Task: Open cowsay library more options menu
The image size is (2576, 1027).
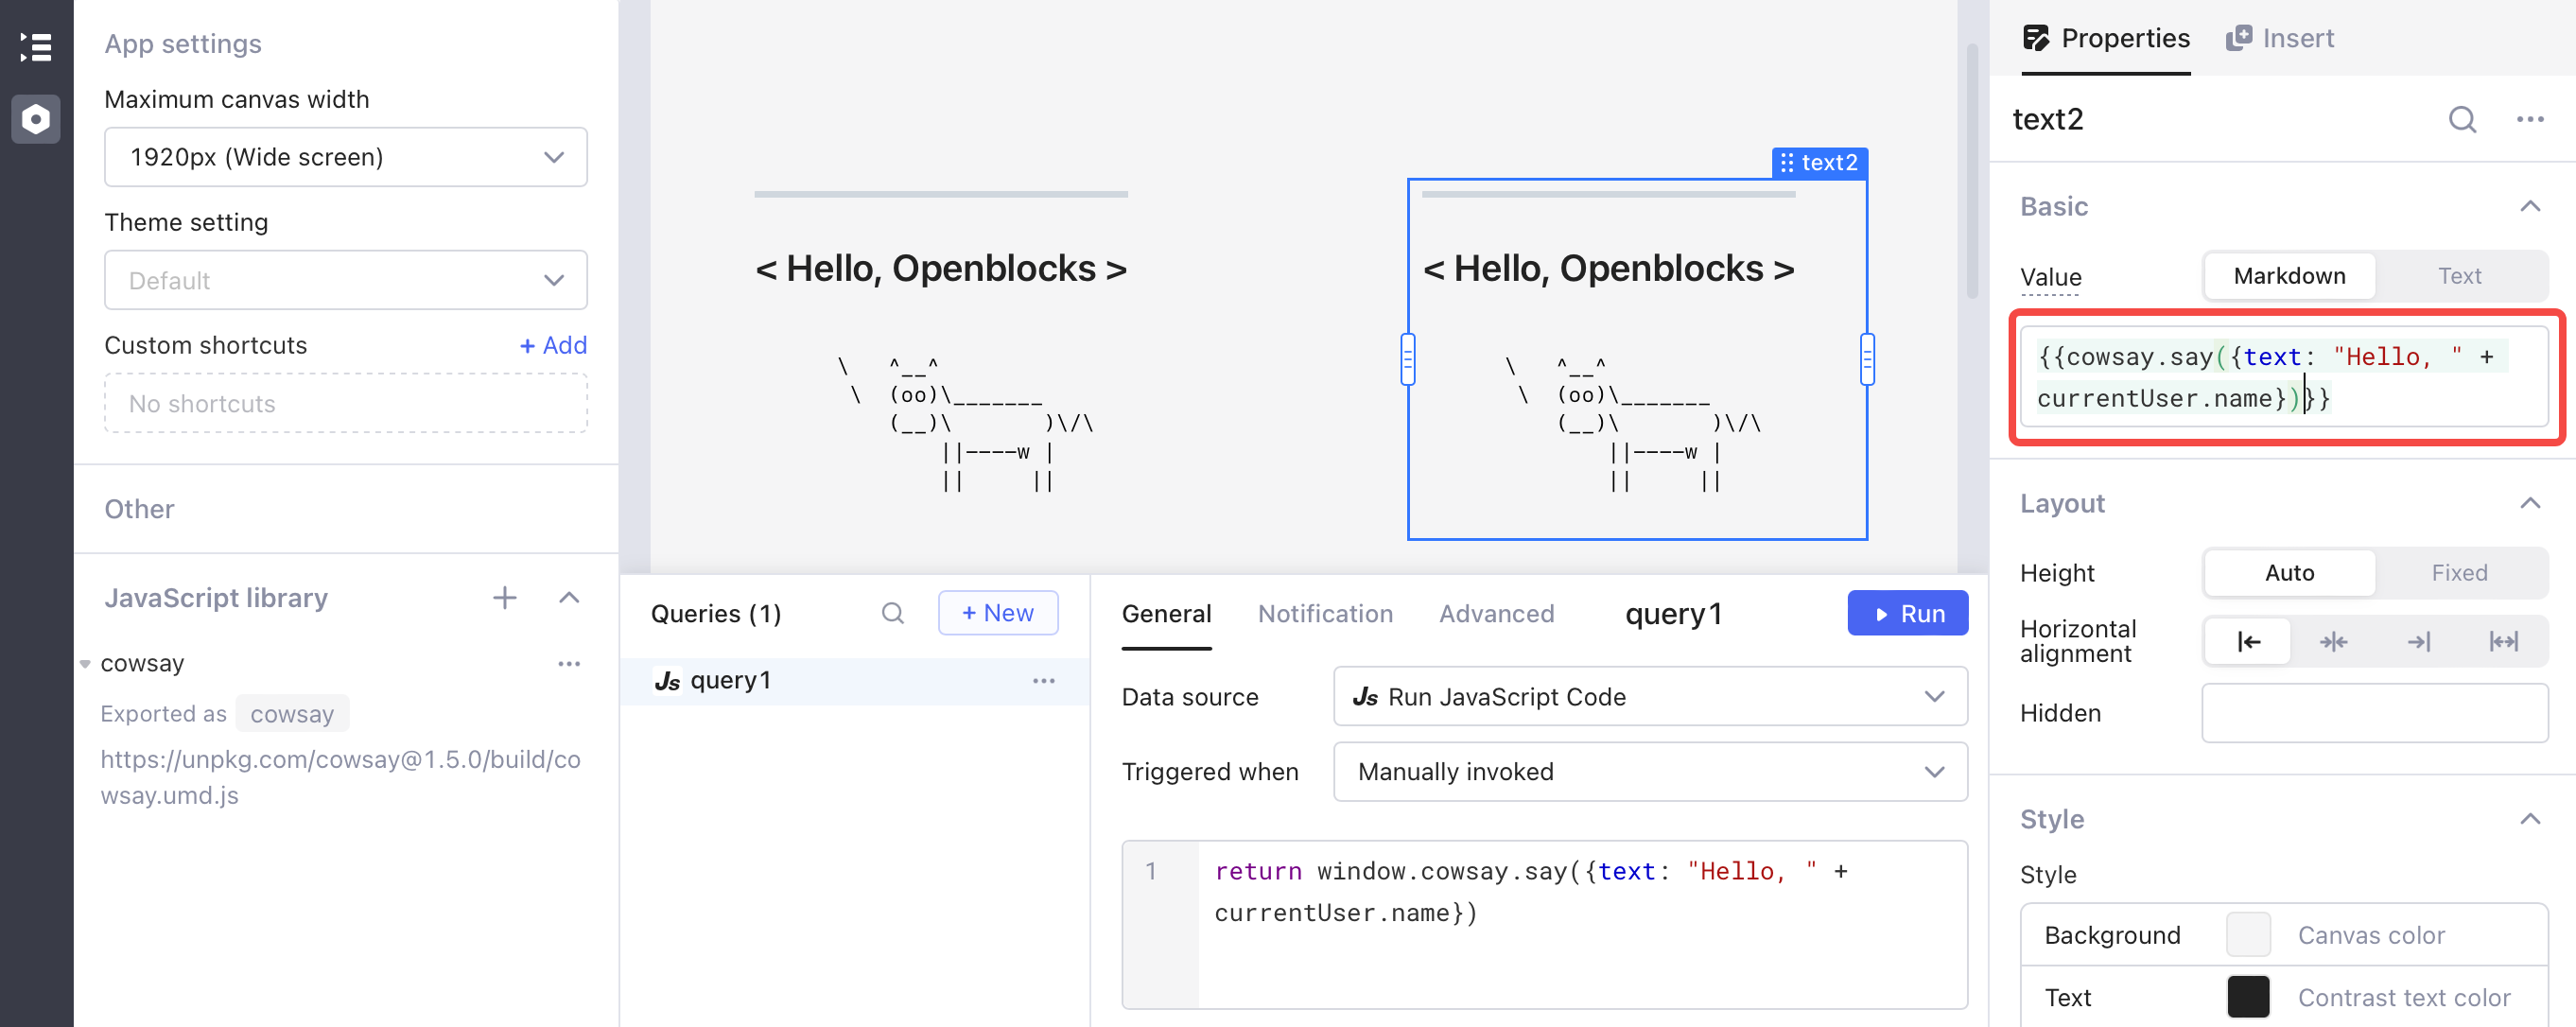Action: pos(569,664)
